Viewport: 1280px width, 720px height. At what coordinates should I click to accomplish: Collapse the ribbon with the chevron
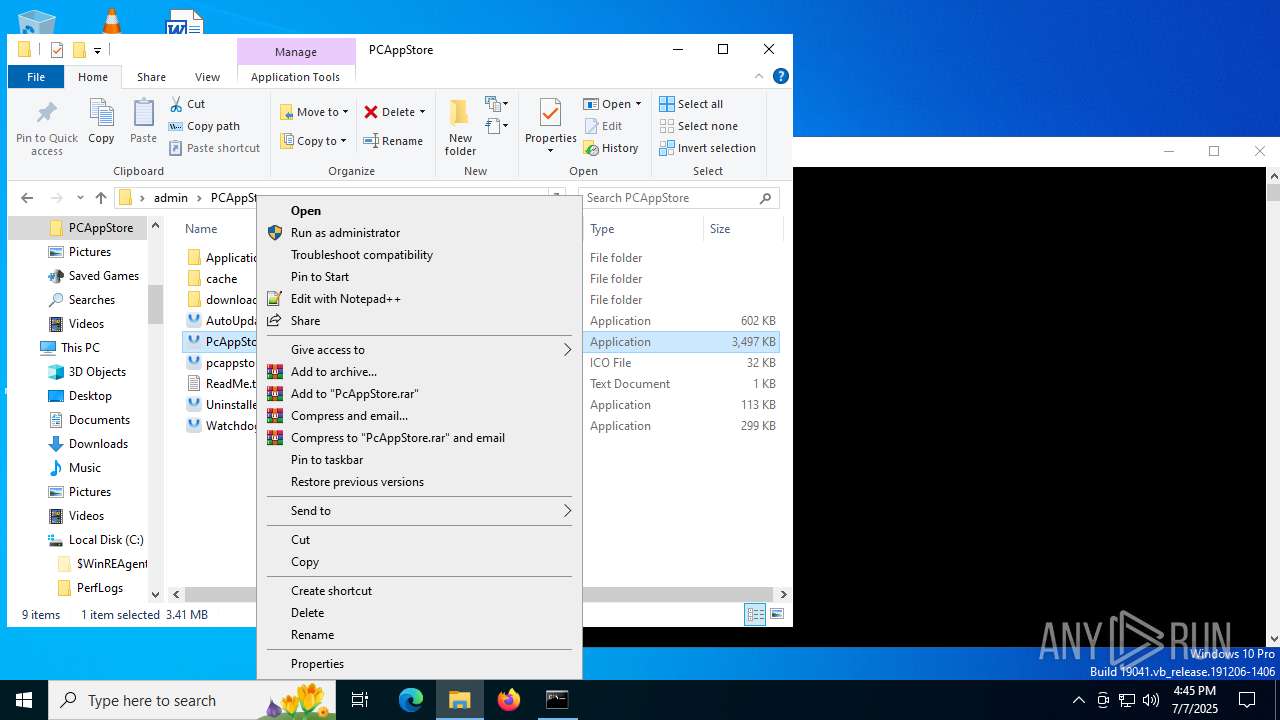coord(759,76)
